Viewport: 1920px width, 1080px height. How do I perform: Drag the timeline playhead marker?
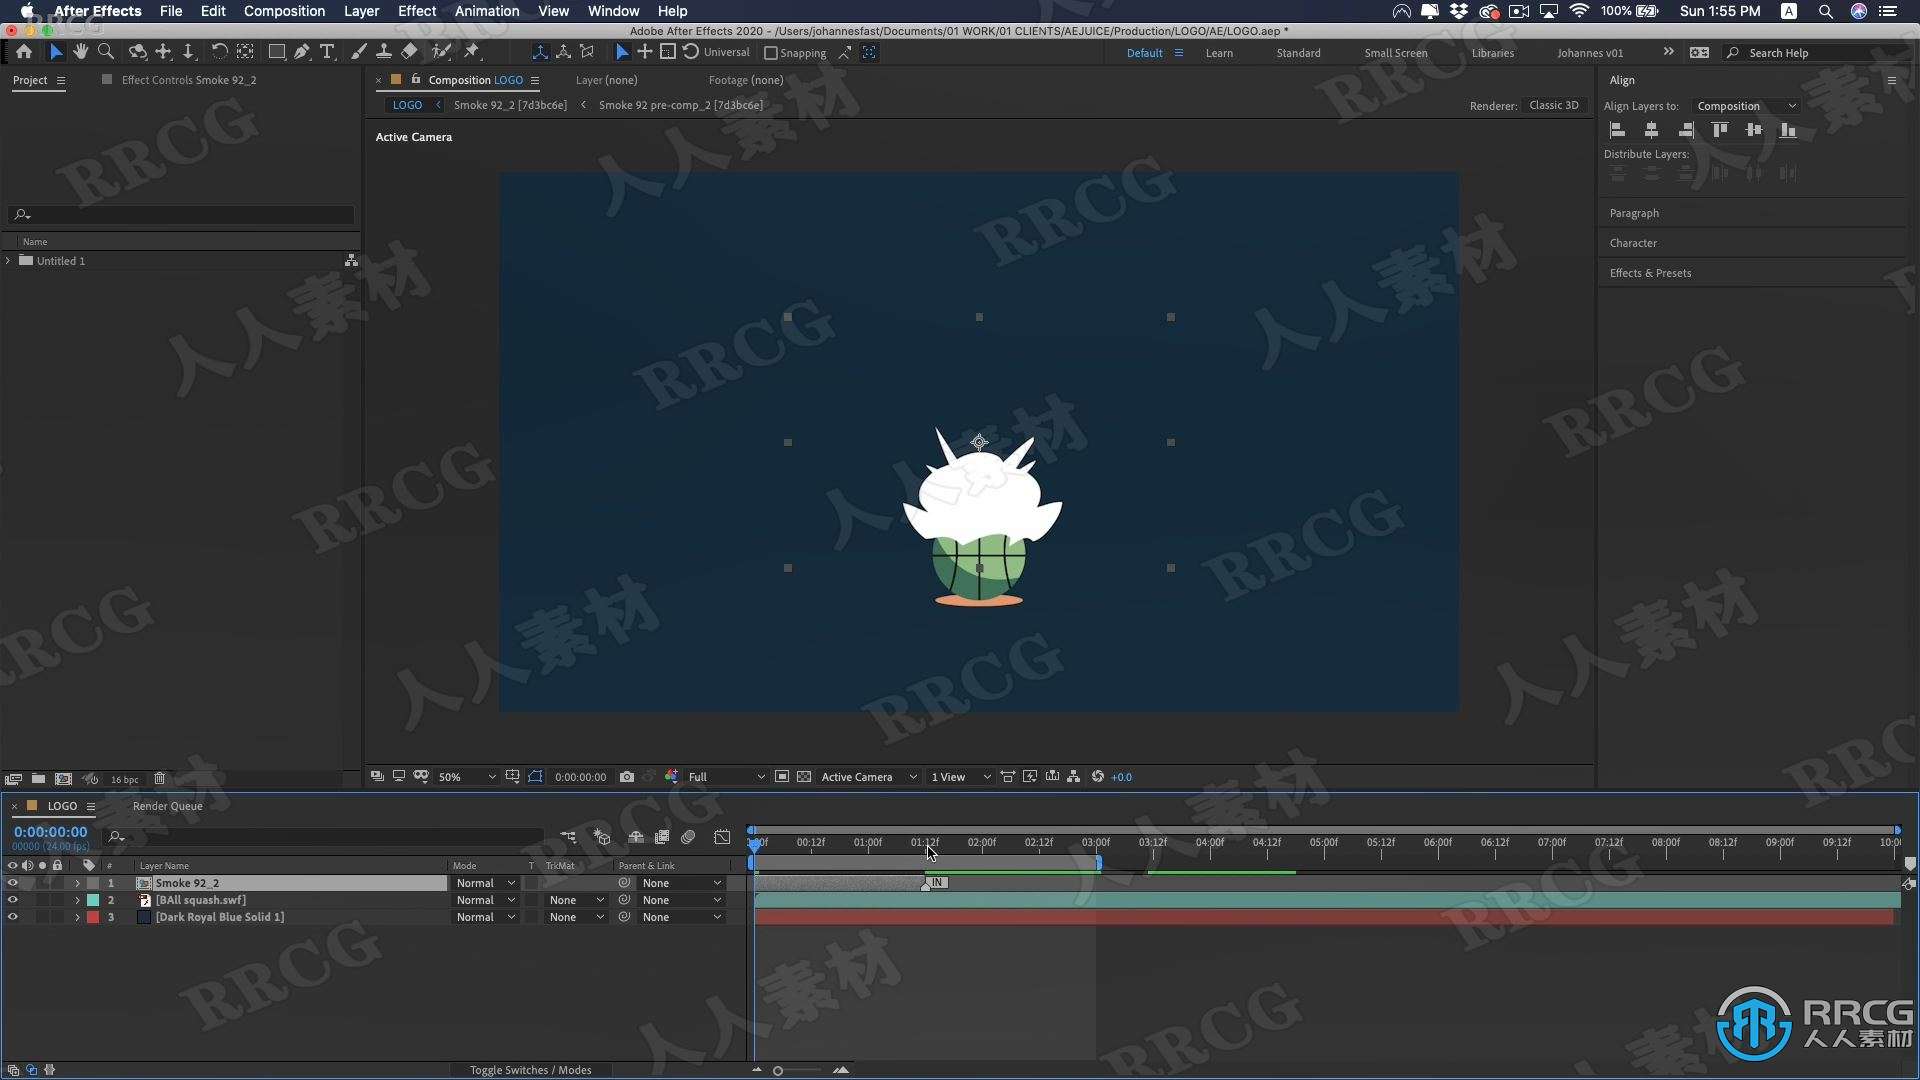click(754, 841)
